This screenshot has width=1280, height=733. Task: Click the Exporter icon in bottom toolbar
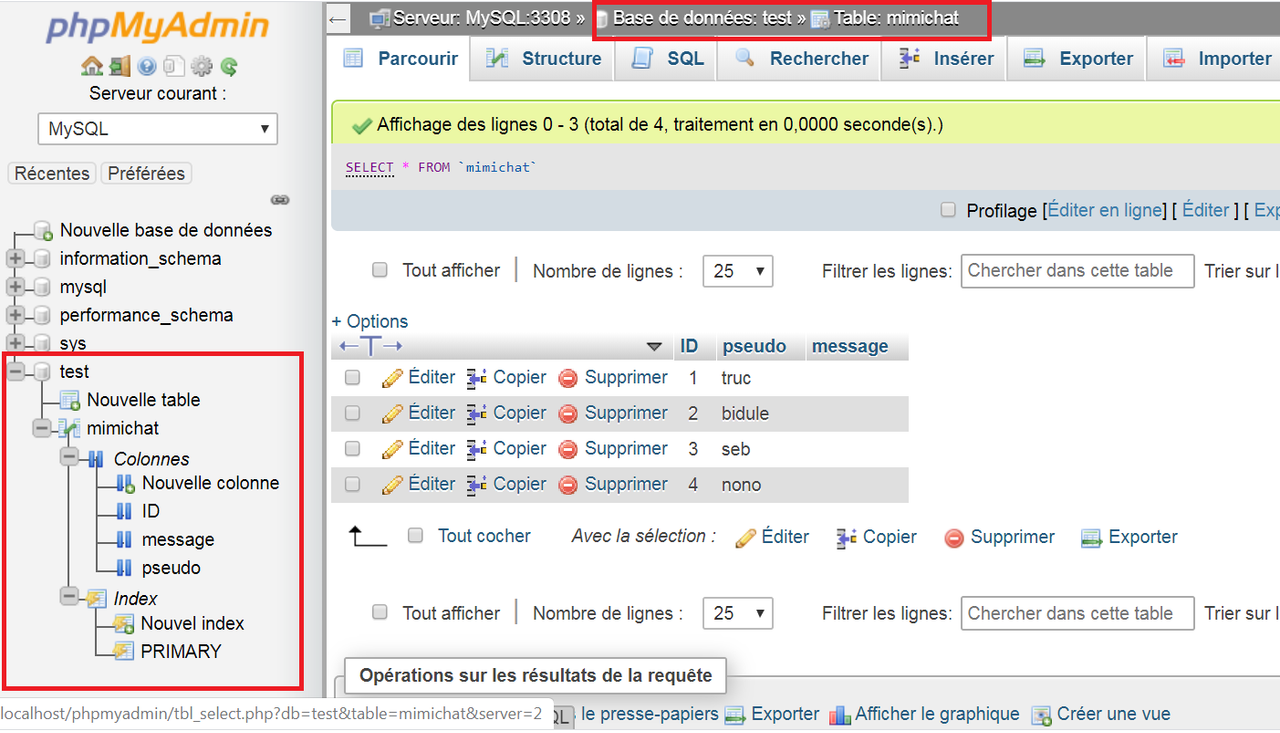[736, 714]
